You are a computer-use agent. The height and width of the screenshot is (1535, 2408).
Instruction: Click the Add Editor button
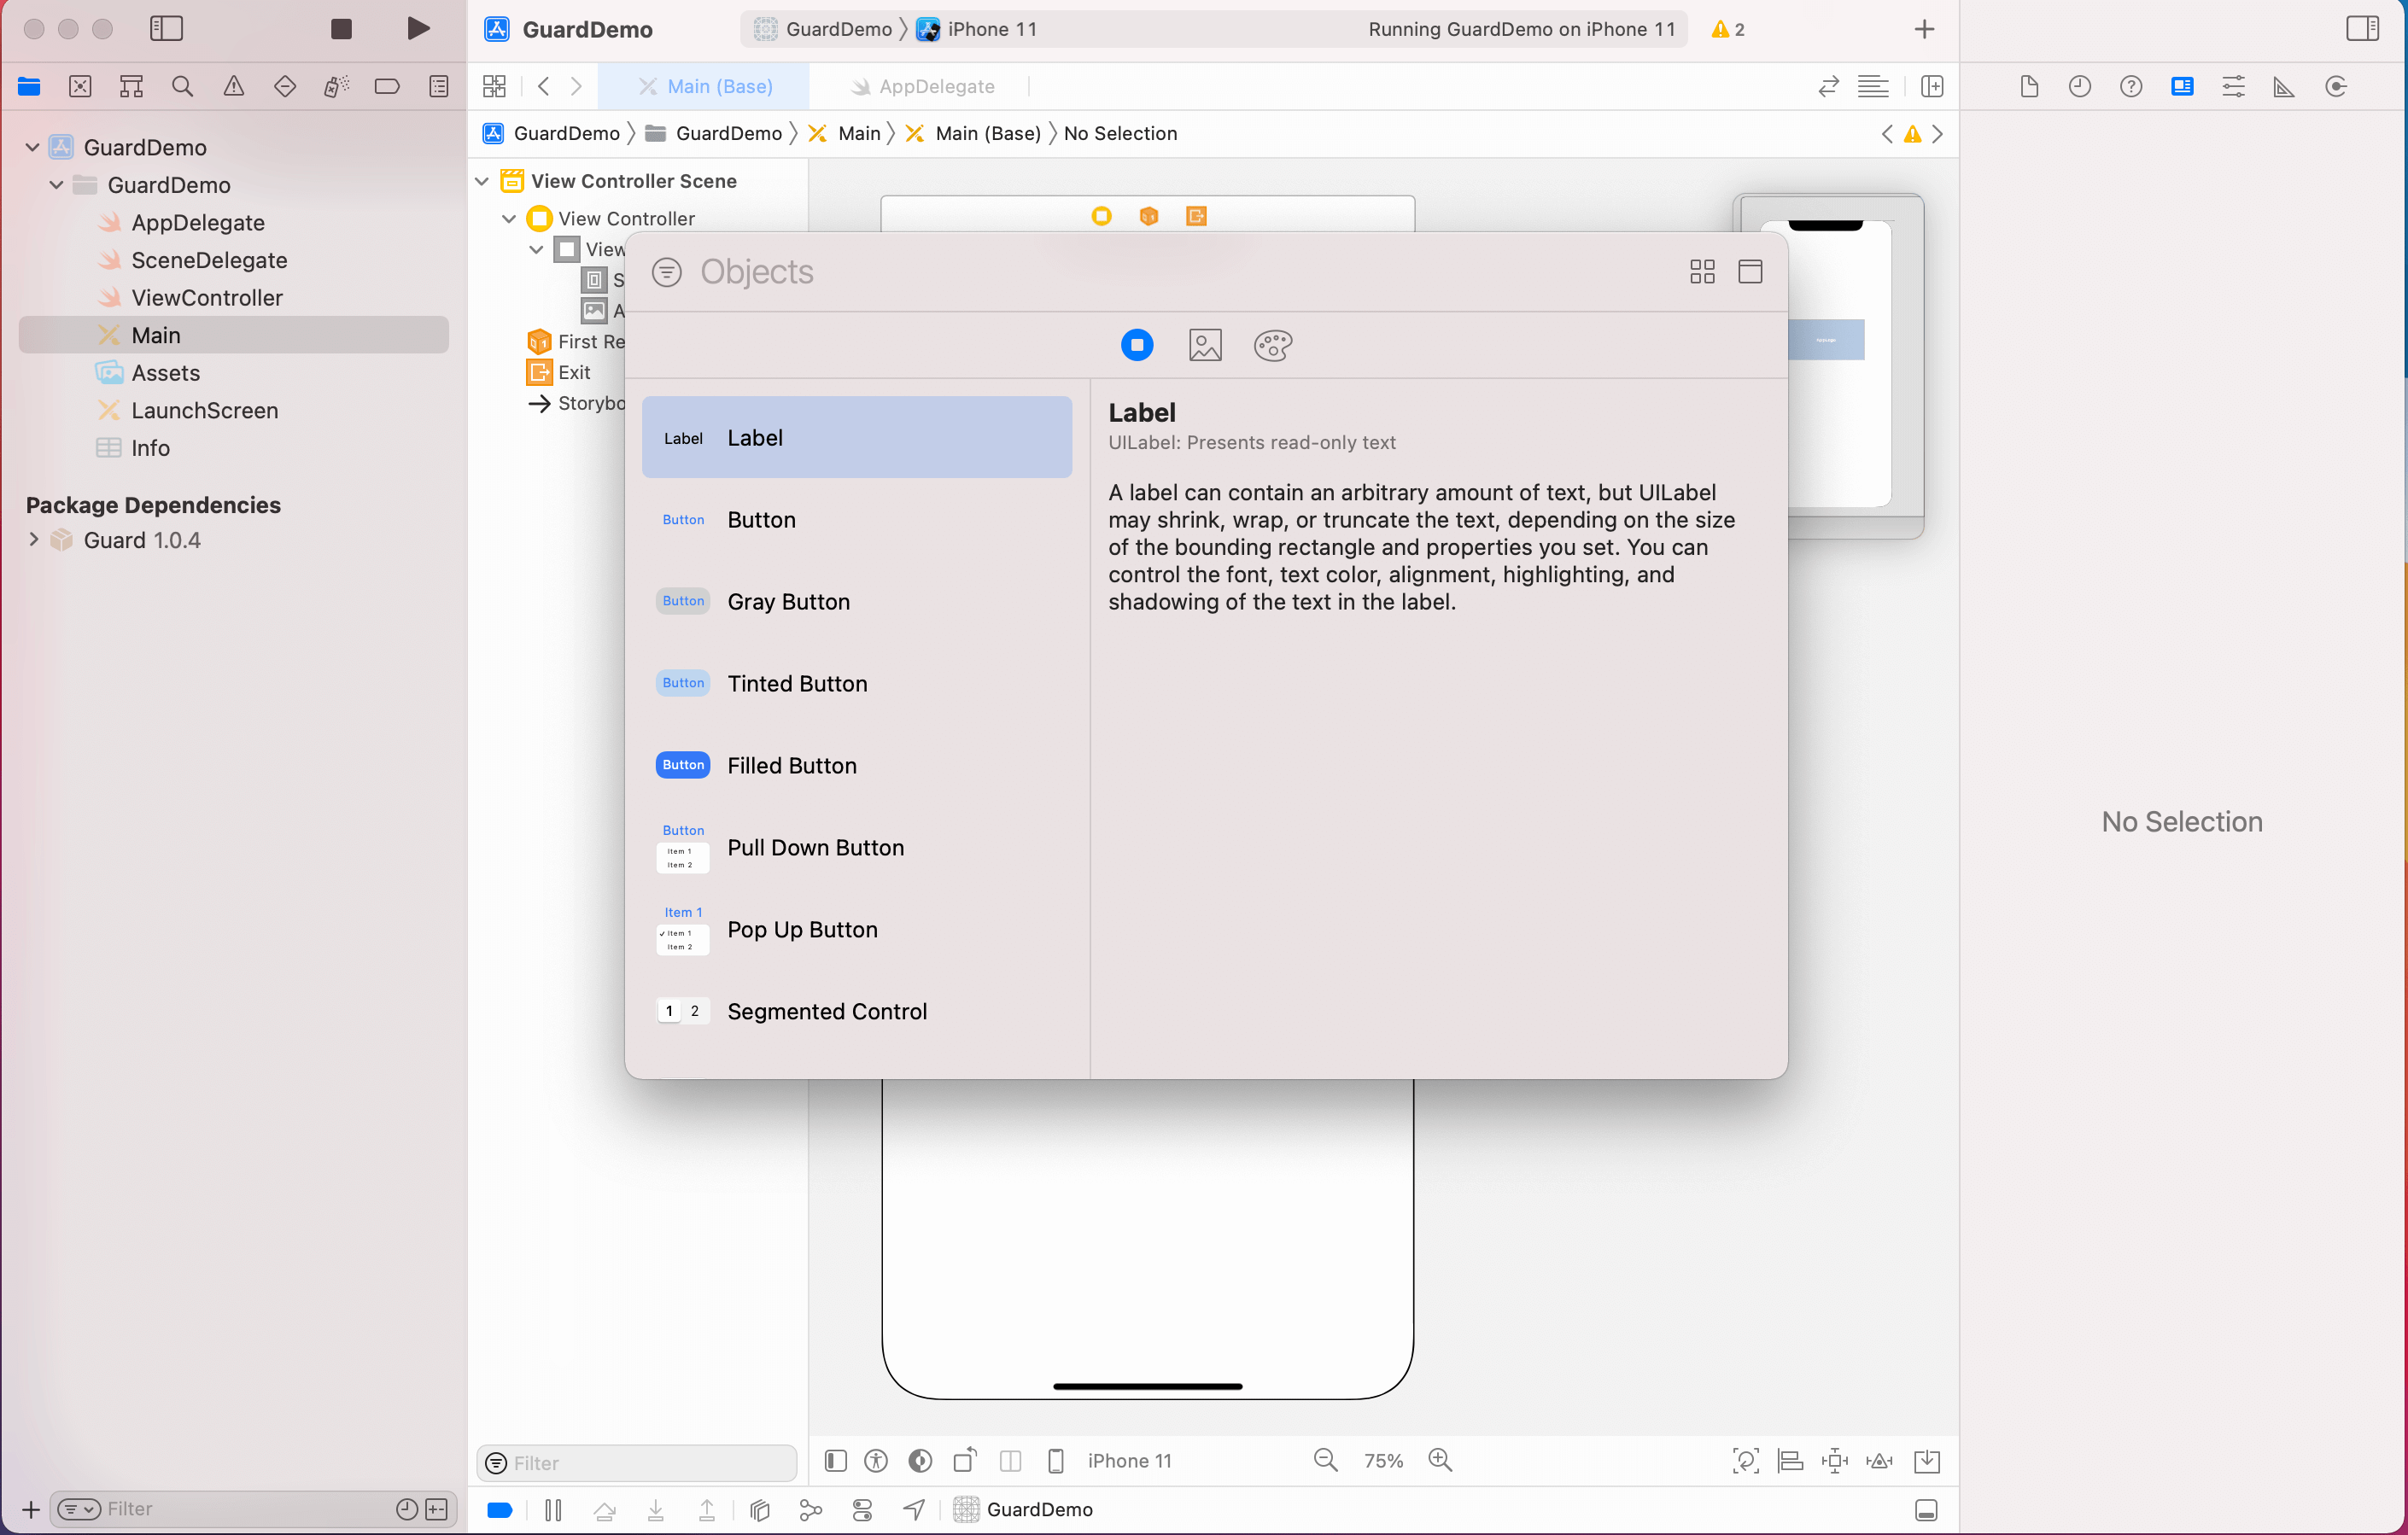[x=1932, y=87]
